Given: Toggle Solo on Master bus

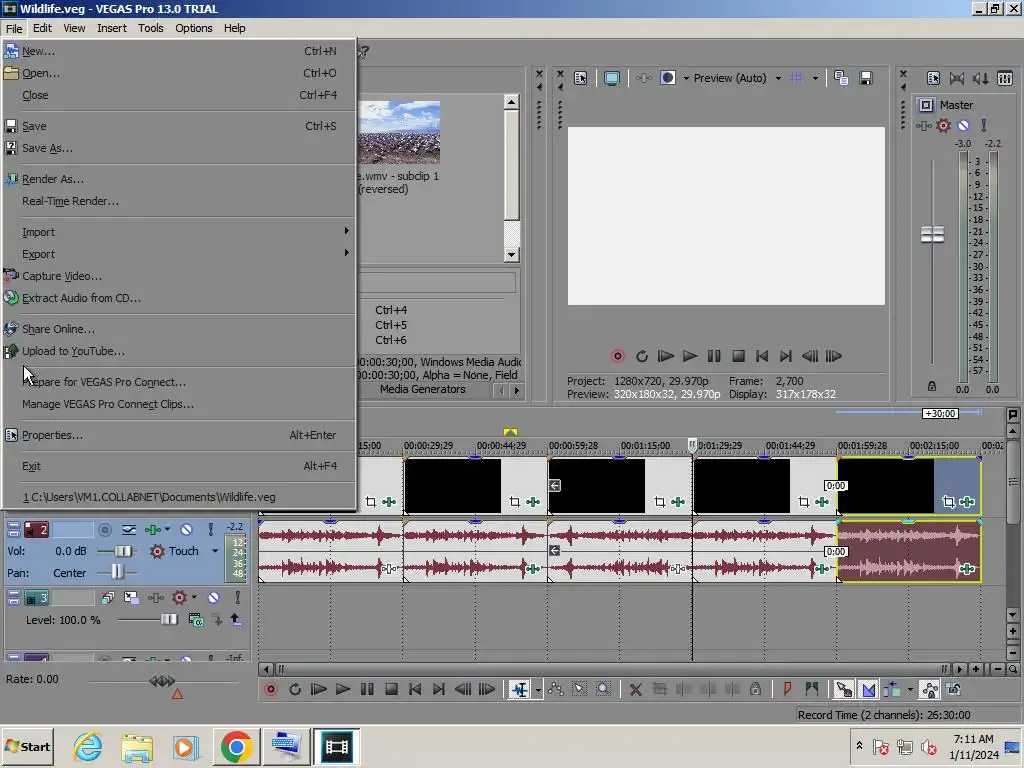Looking at the screenshot, I should point(984,125).
